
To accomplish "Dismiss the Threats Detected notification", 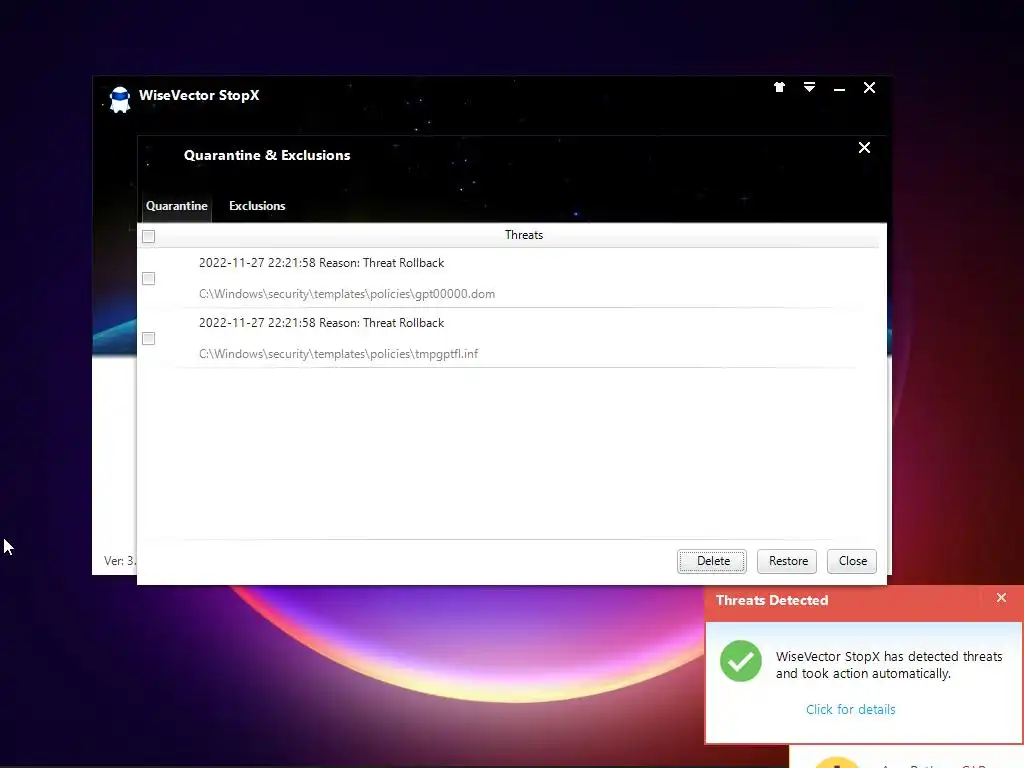I will [x=1001, y=598].
